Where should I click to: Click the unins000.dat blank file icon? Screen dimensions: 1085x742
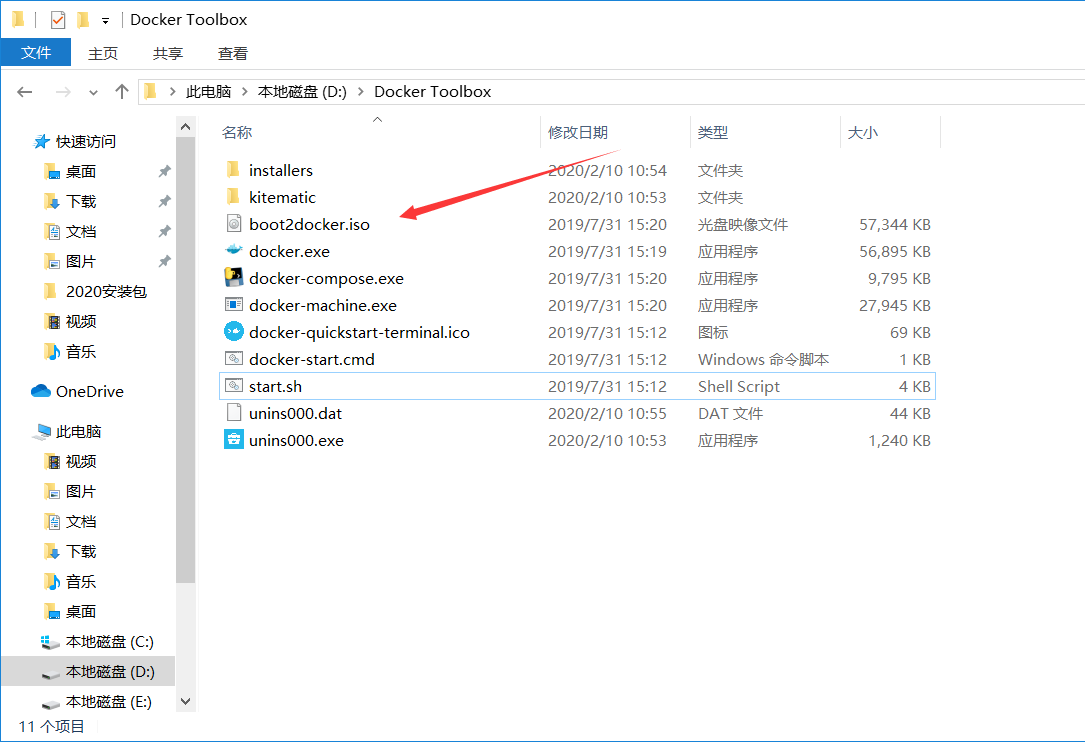(234, 413)
